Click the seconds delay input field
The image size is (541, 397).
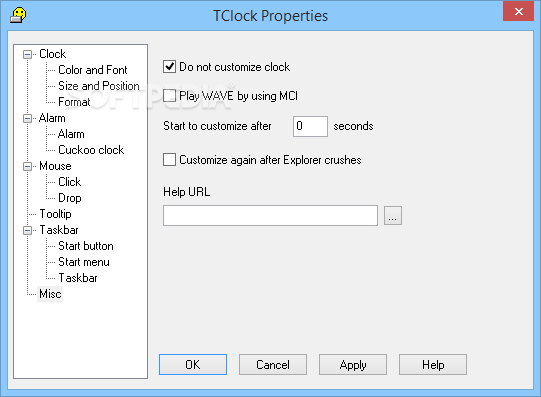tap(310, 126)
